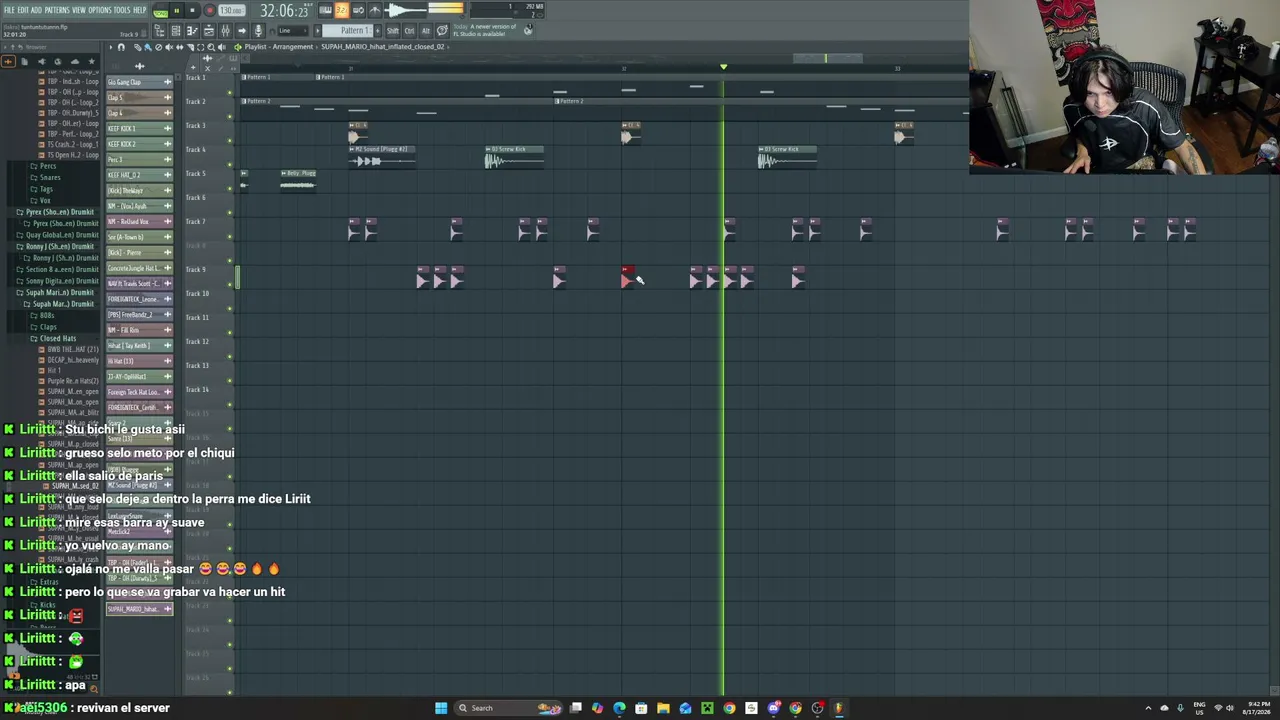Toggle the playlist magnet snap icon

122,47
